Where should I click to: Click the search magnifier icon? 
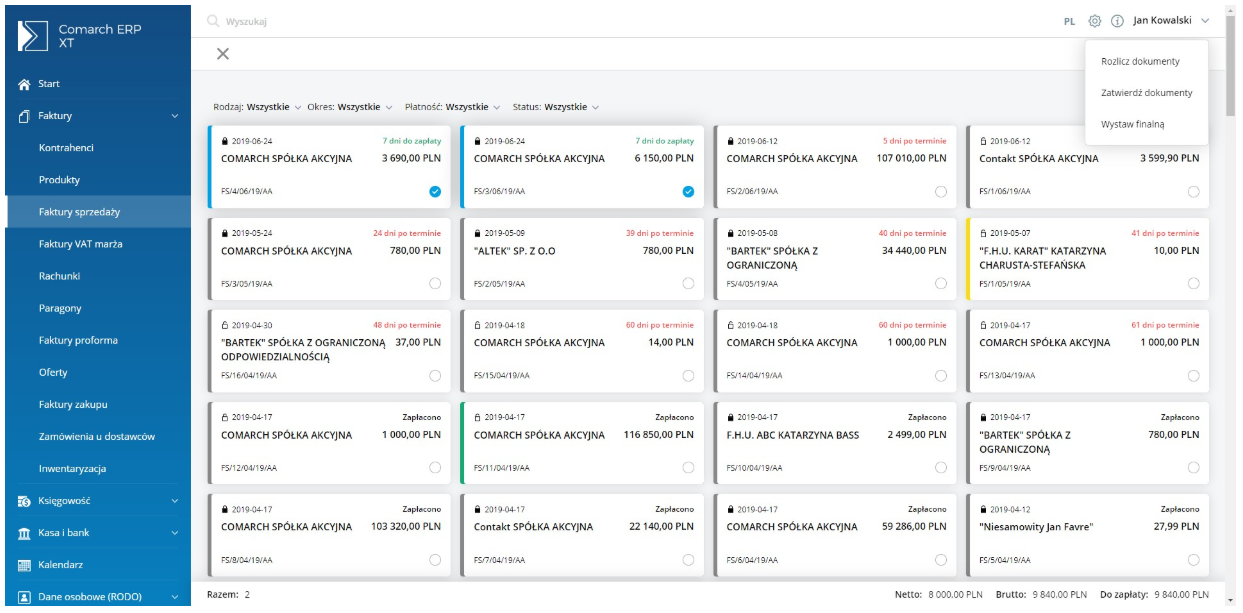[x=212, y=20]
